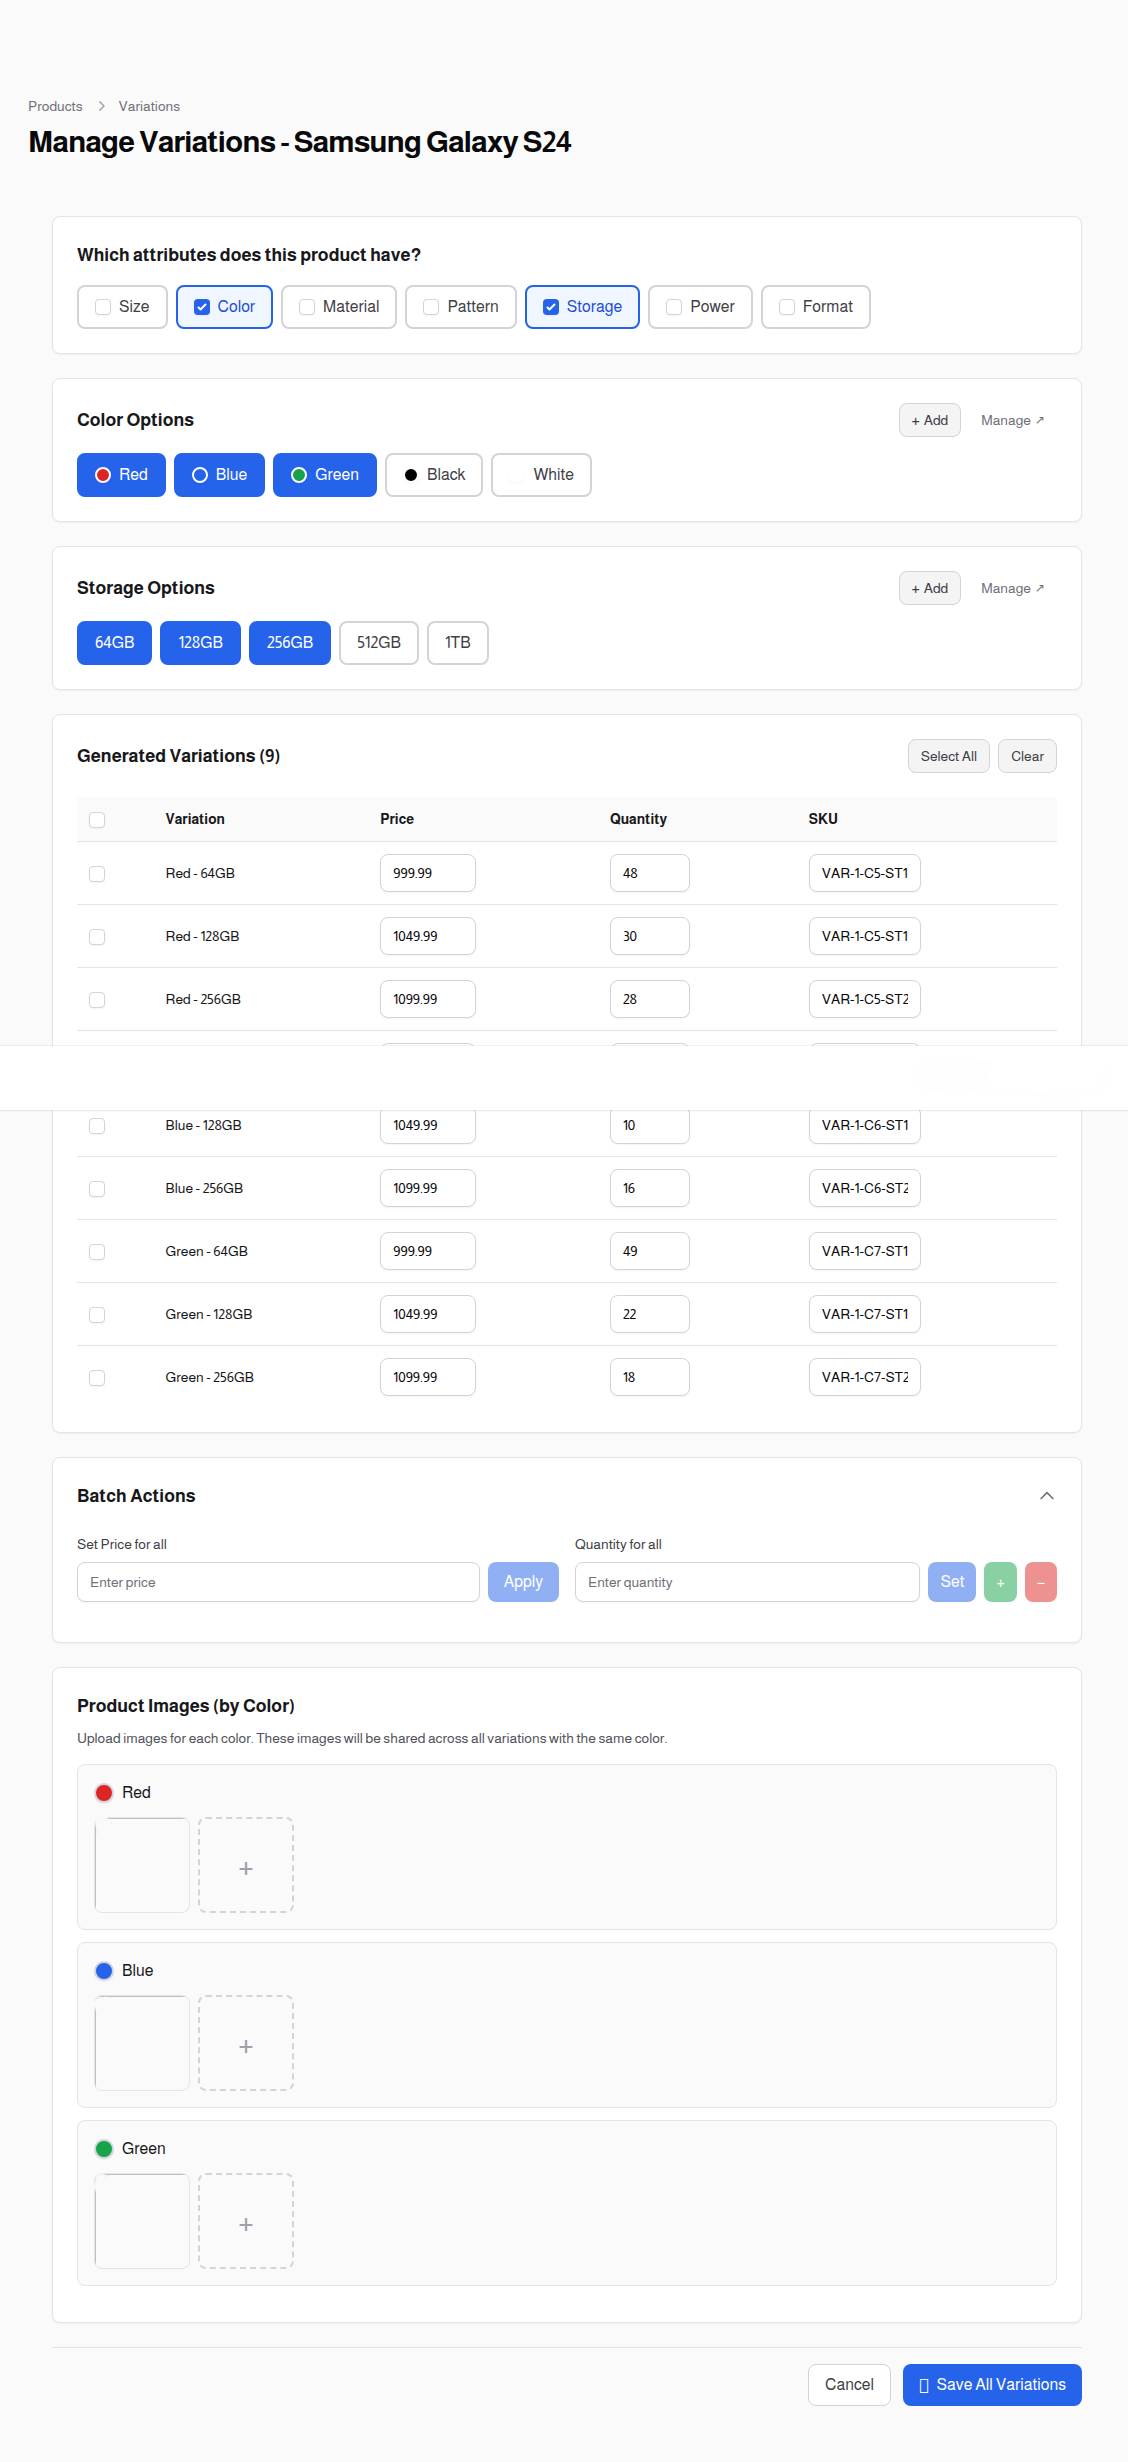Select the White color option
Screen dimensions: 1128x2462
541,475
